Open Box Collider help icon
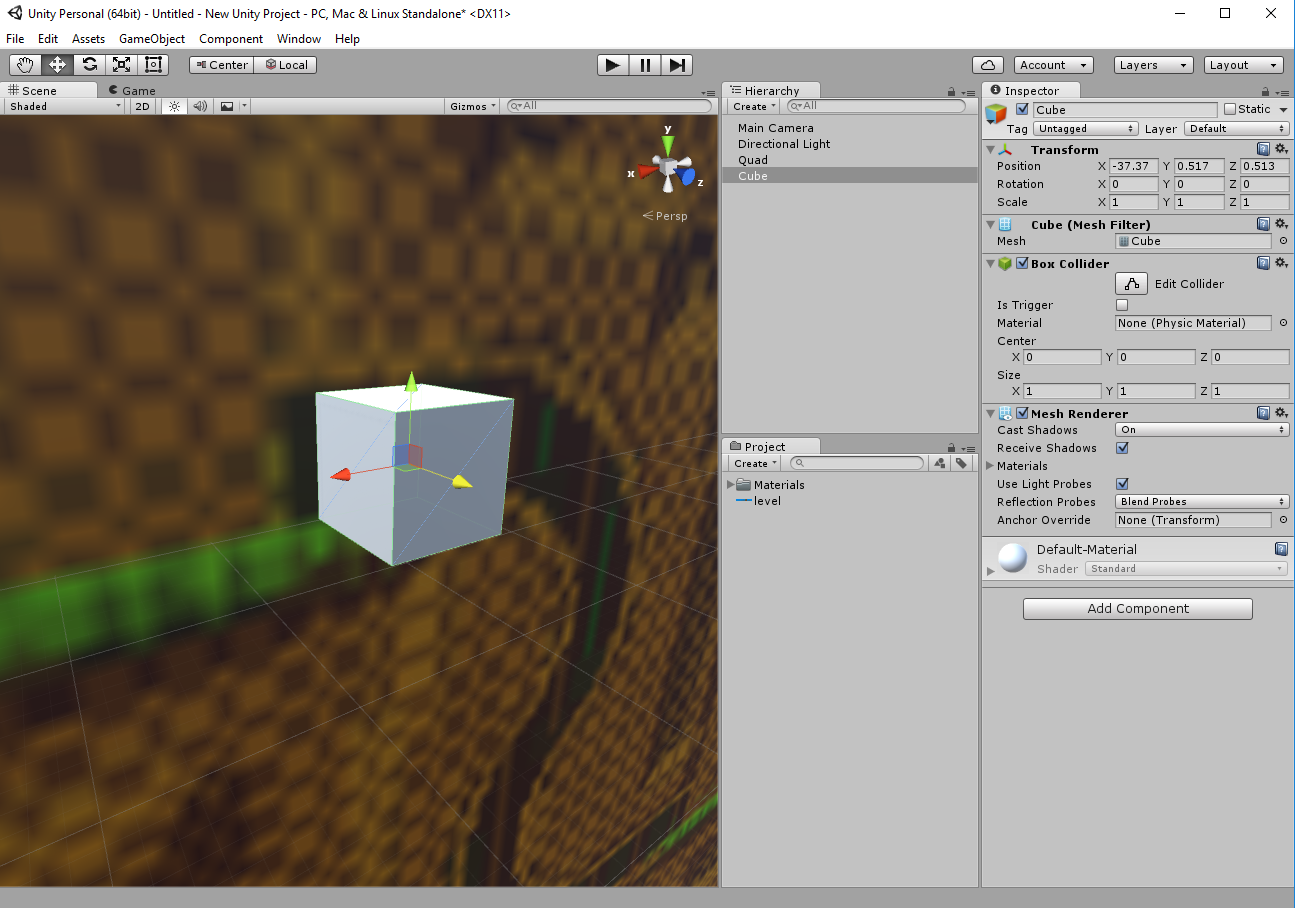Screen dimensions: 1295x908 click(x=1264, y=263)
